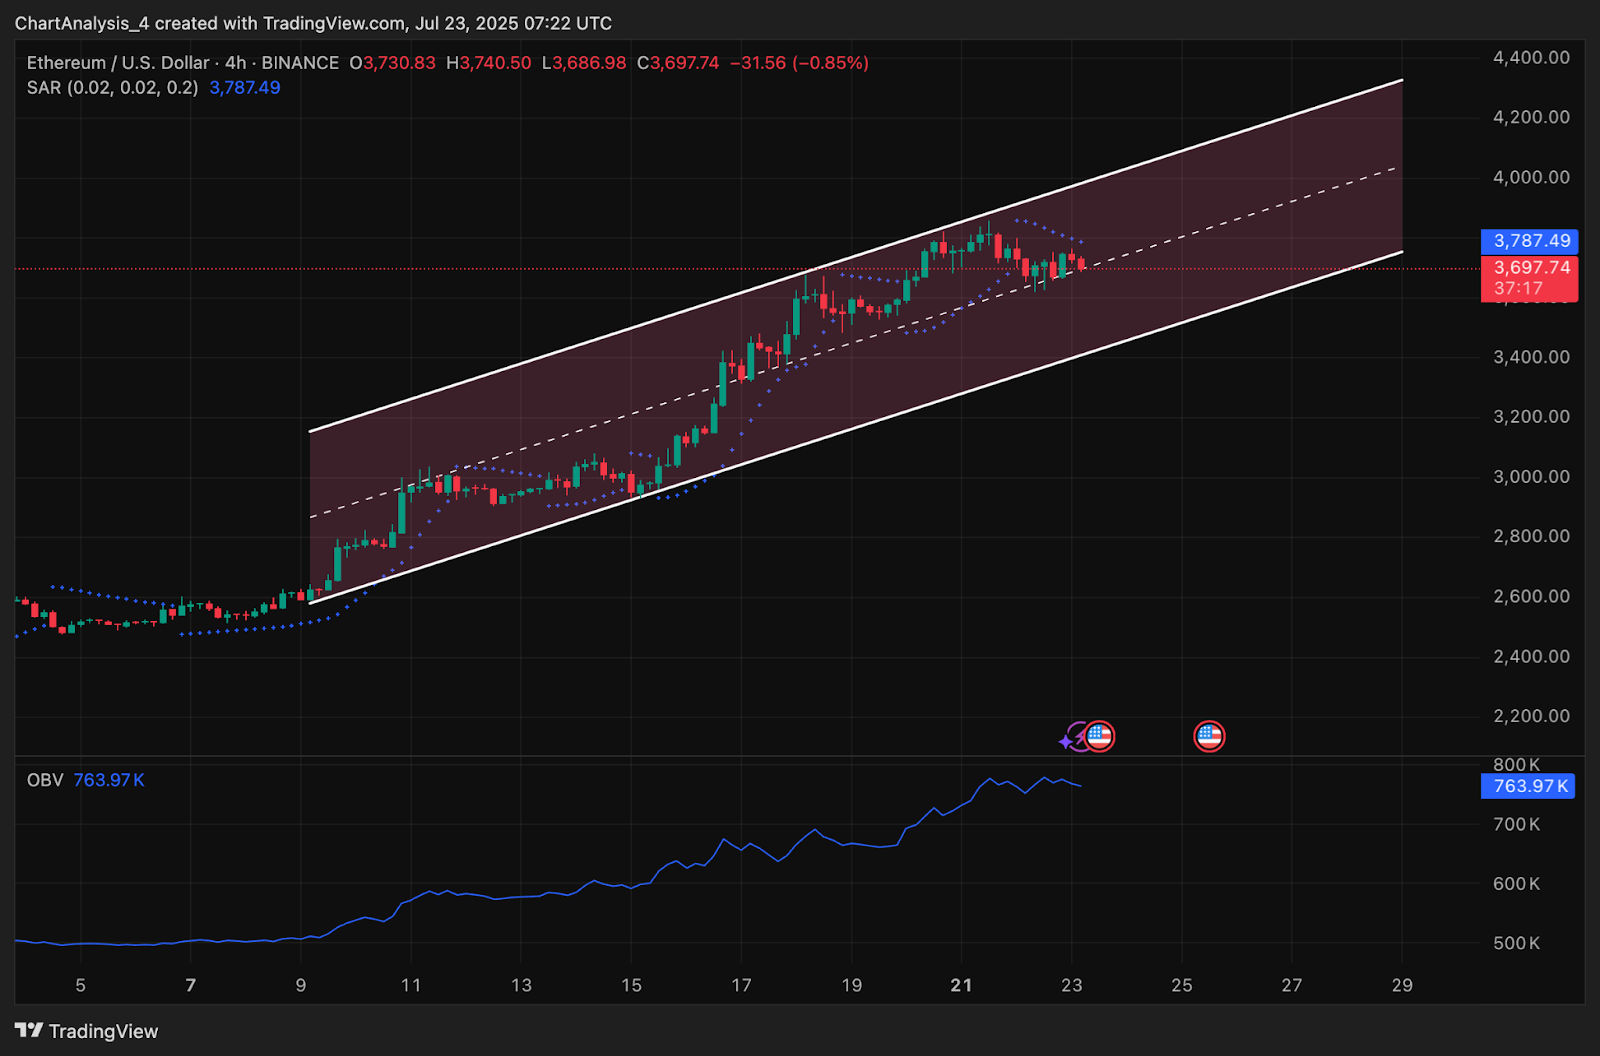Click date label 27 on the time axis
The height and width of the screenshot is (1056, 1600).
(1292, 986)
